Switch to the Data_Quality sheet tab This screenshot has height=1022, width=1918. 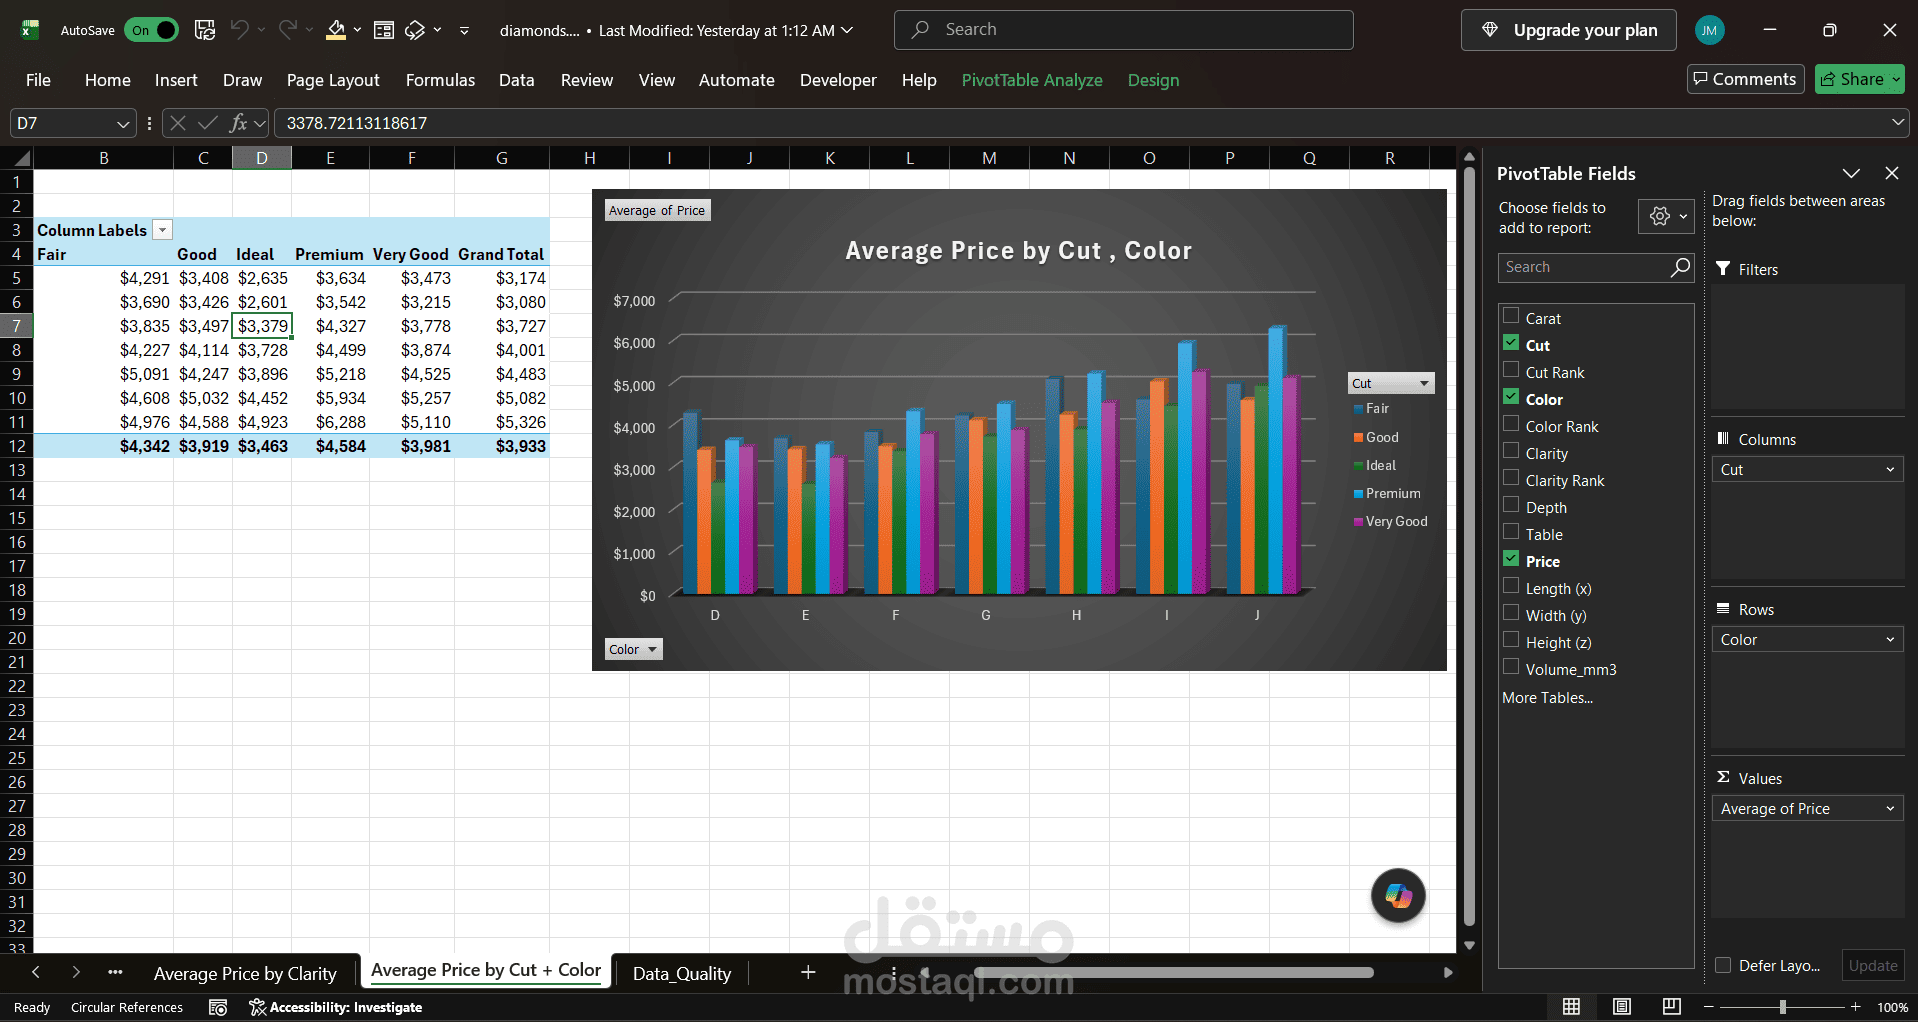[682, 973]
